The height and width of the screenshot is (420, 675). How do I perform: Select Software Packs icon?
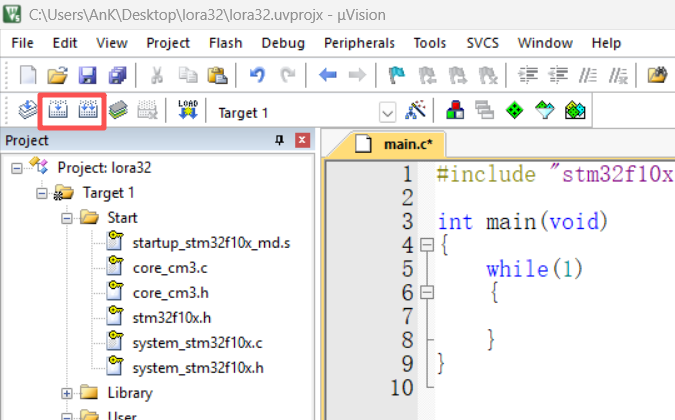click(x=545, y=110)
